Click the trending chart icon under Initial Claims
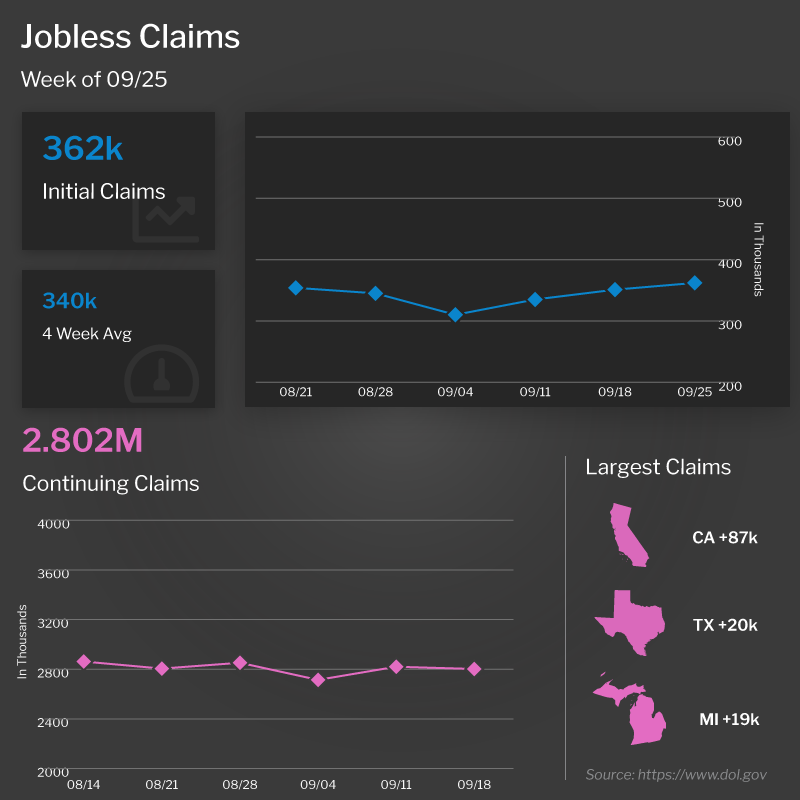Viewport: 800px width, 800px height. click(165, 219)
